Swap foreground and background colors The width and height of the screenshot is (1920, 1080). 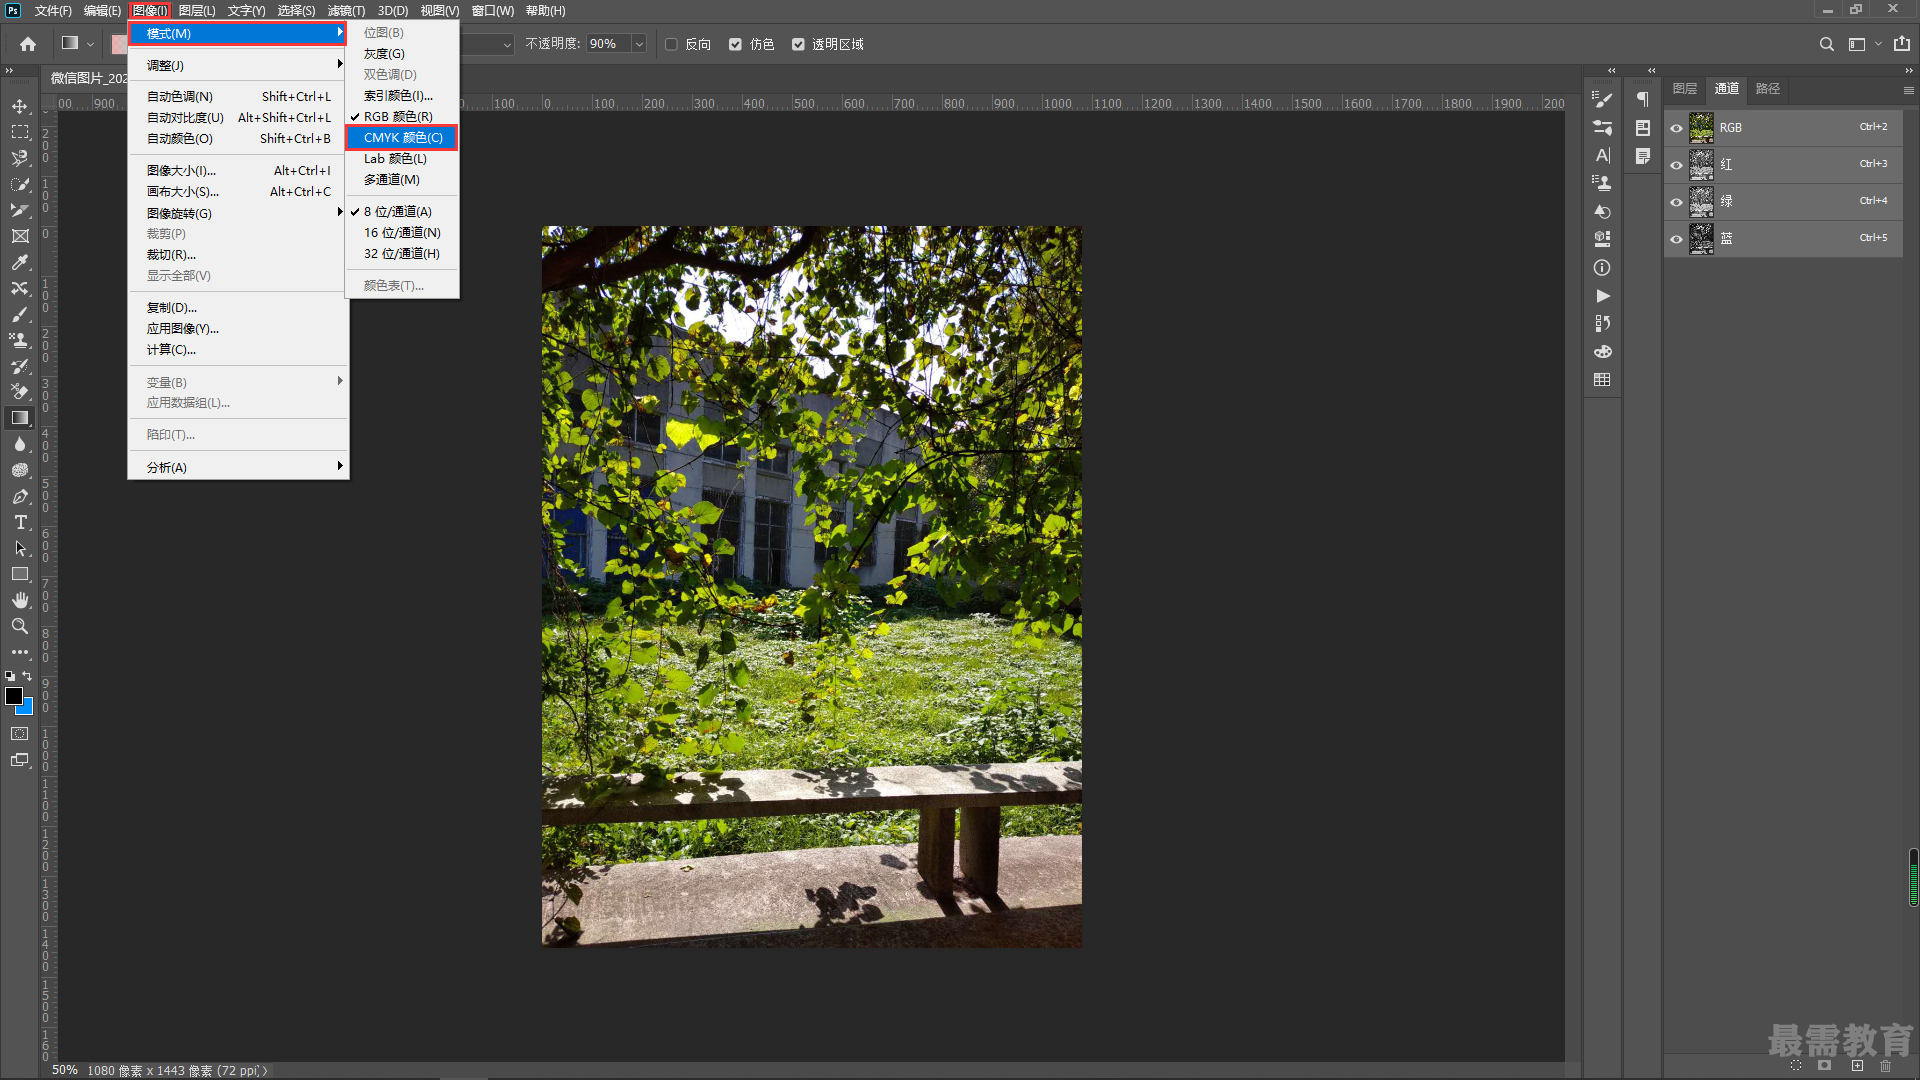pyautogui.click(x=27, y=676)
